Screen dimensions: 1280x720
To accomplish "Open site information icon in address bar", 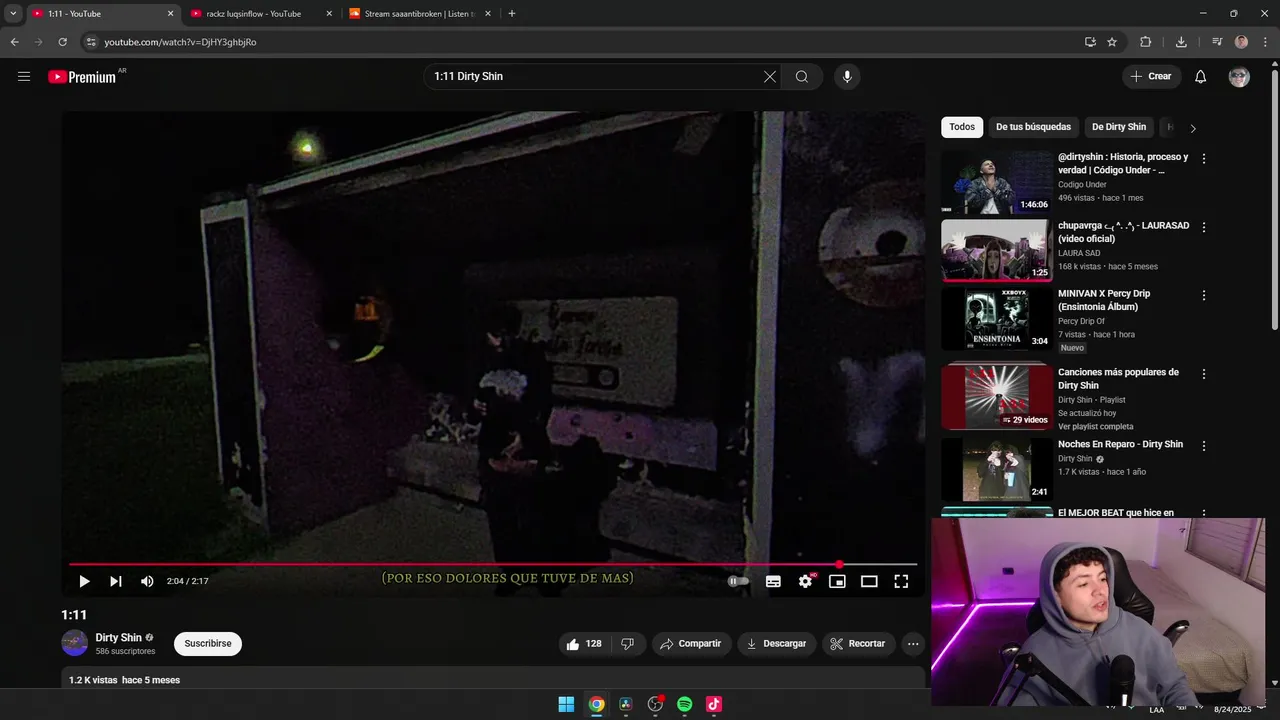I will click(91, 42).
